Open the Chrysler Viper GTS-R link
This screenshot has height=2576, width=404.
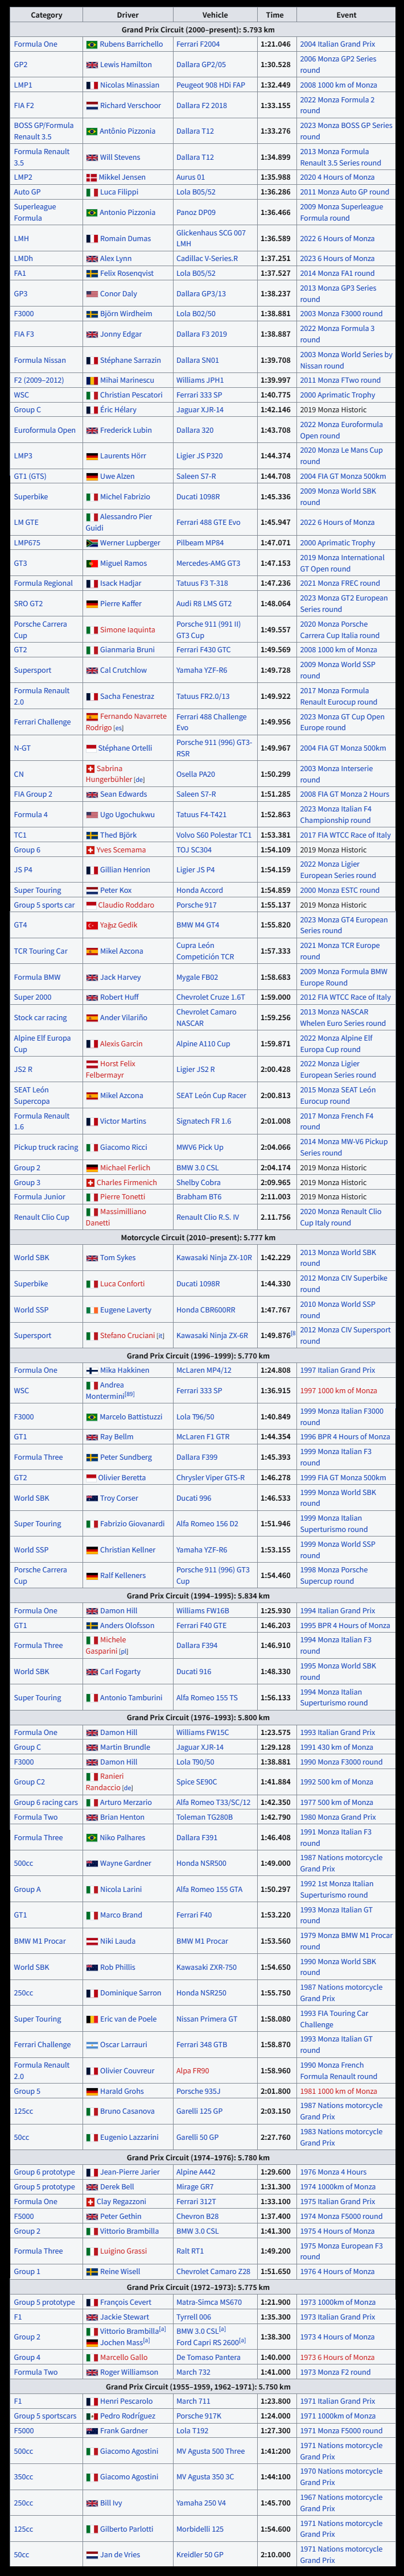(x=211, y=1477)
